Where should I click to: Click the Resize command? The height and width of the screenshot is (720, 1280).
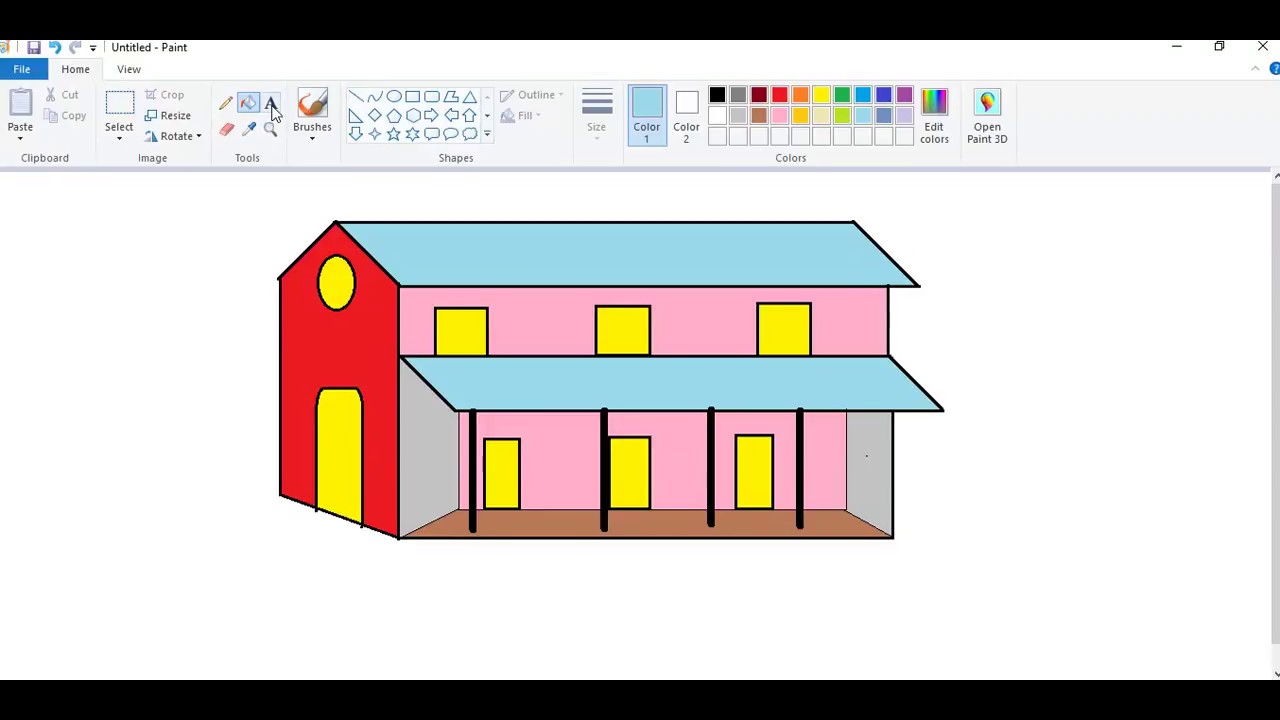(x=175, y=115)
